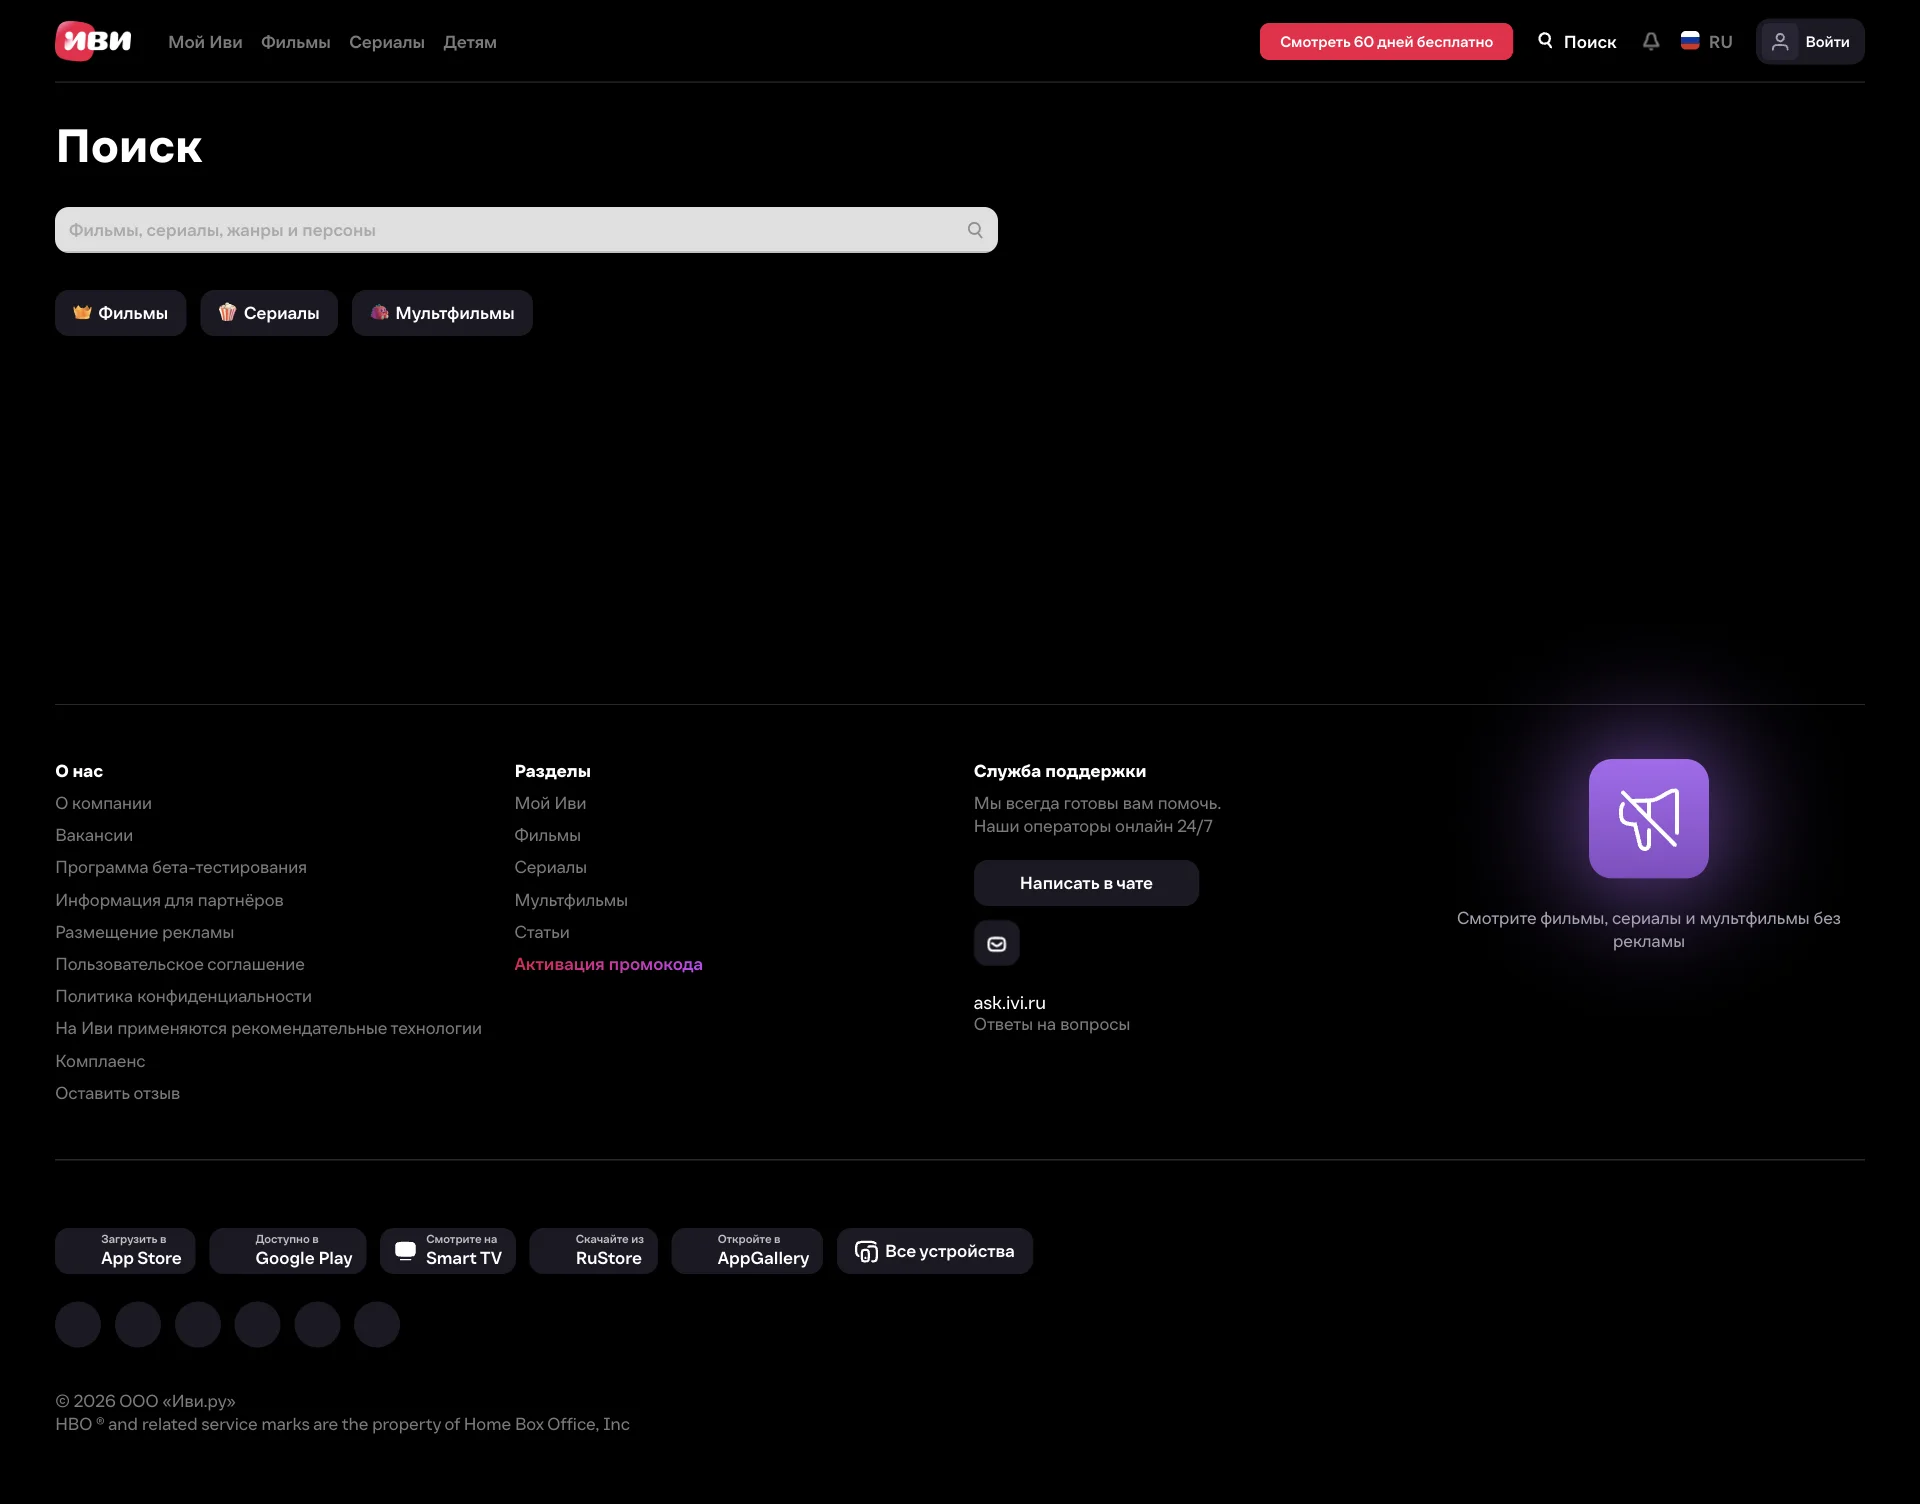Open the Фильмы header menu
The height and width of the screenshot is (1504, 1920).
[x=295, y=42]
